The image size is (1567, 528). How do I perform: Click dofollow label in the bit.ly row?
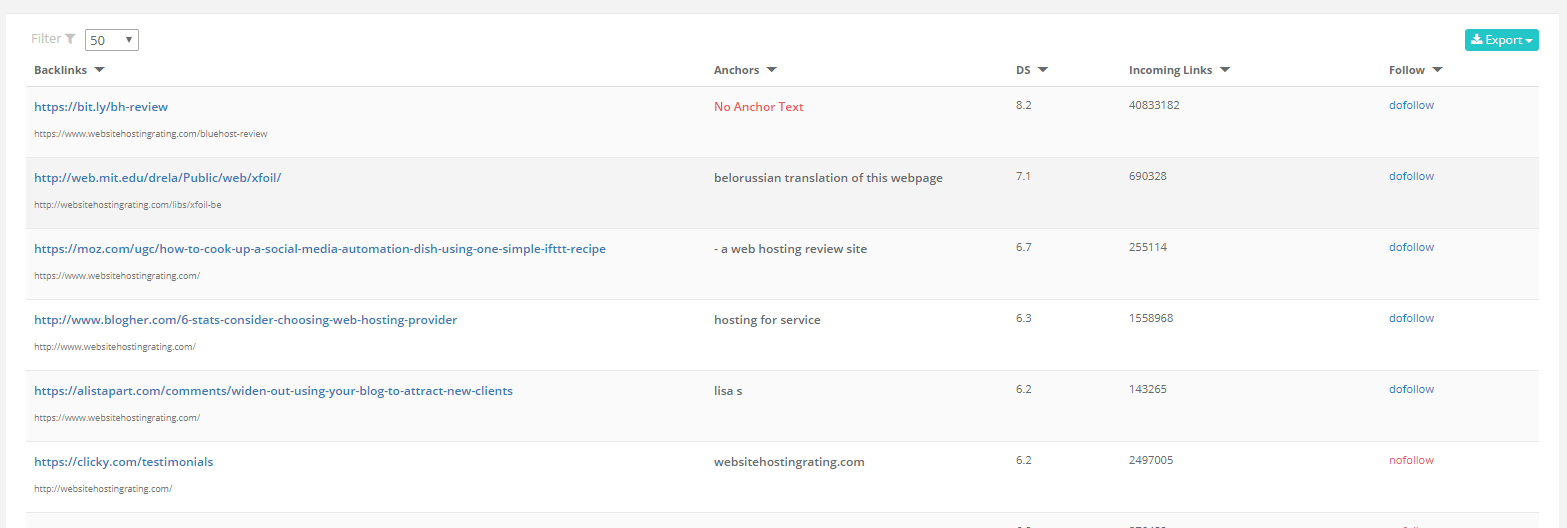click(1411, 105)
